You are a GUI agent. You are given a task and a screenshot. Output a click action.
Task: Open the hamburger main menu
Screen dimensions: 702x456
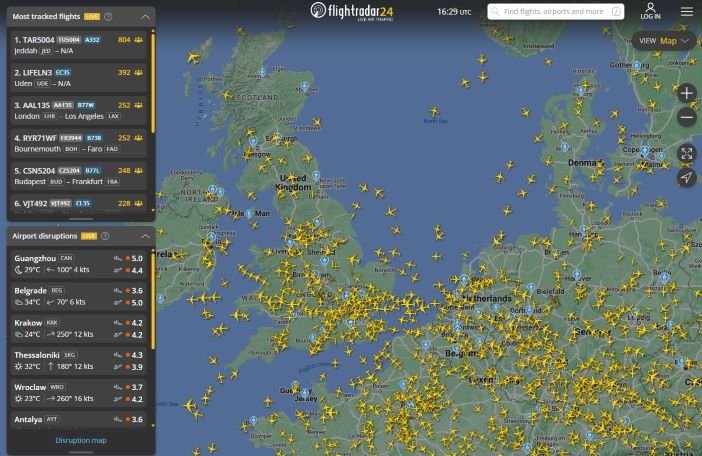687,11
